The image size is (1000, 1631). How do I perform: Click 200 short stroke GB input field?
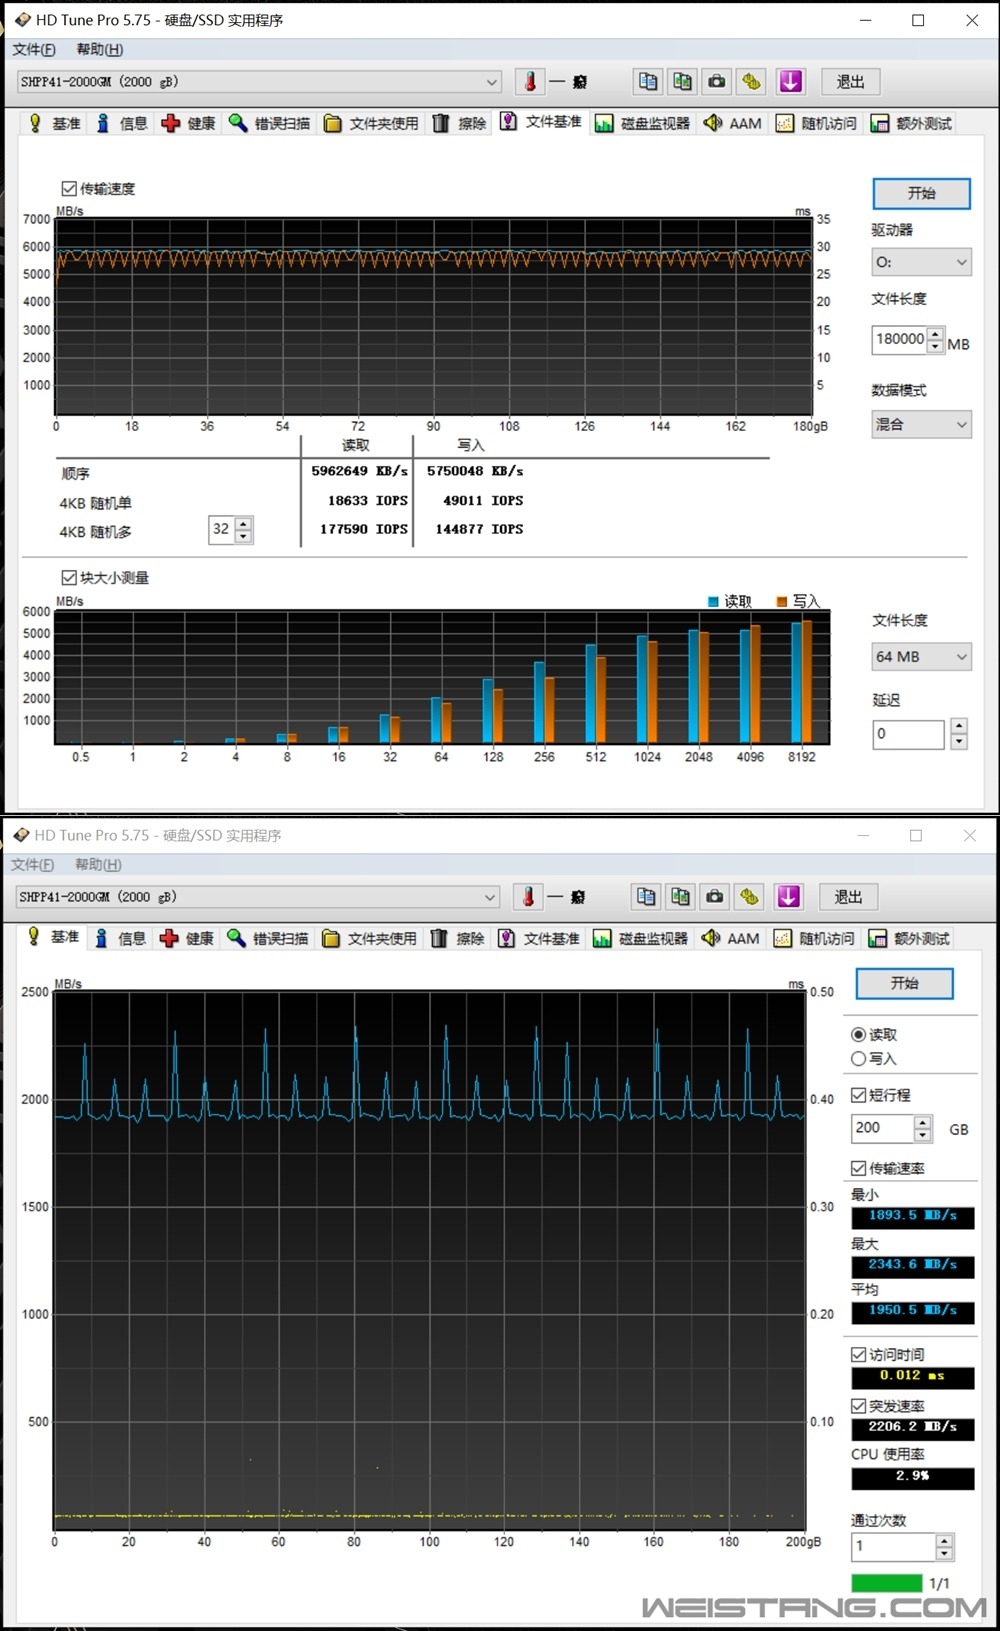click(x=883, y=1128)
